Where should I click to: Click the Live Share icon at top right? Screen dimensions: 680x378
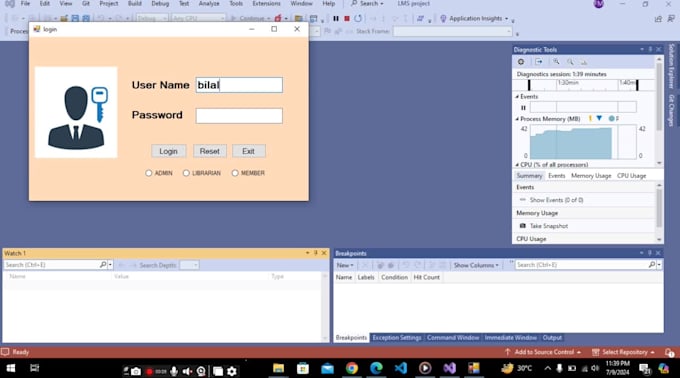658,19
